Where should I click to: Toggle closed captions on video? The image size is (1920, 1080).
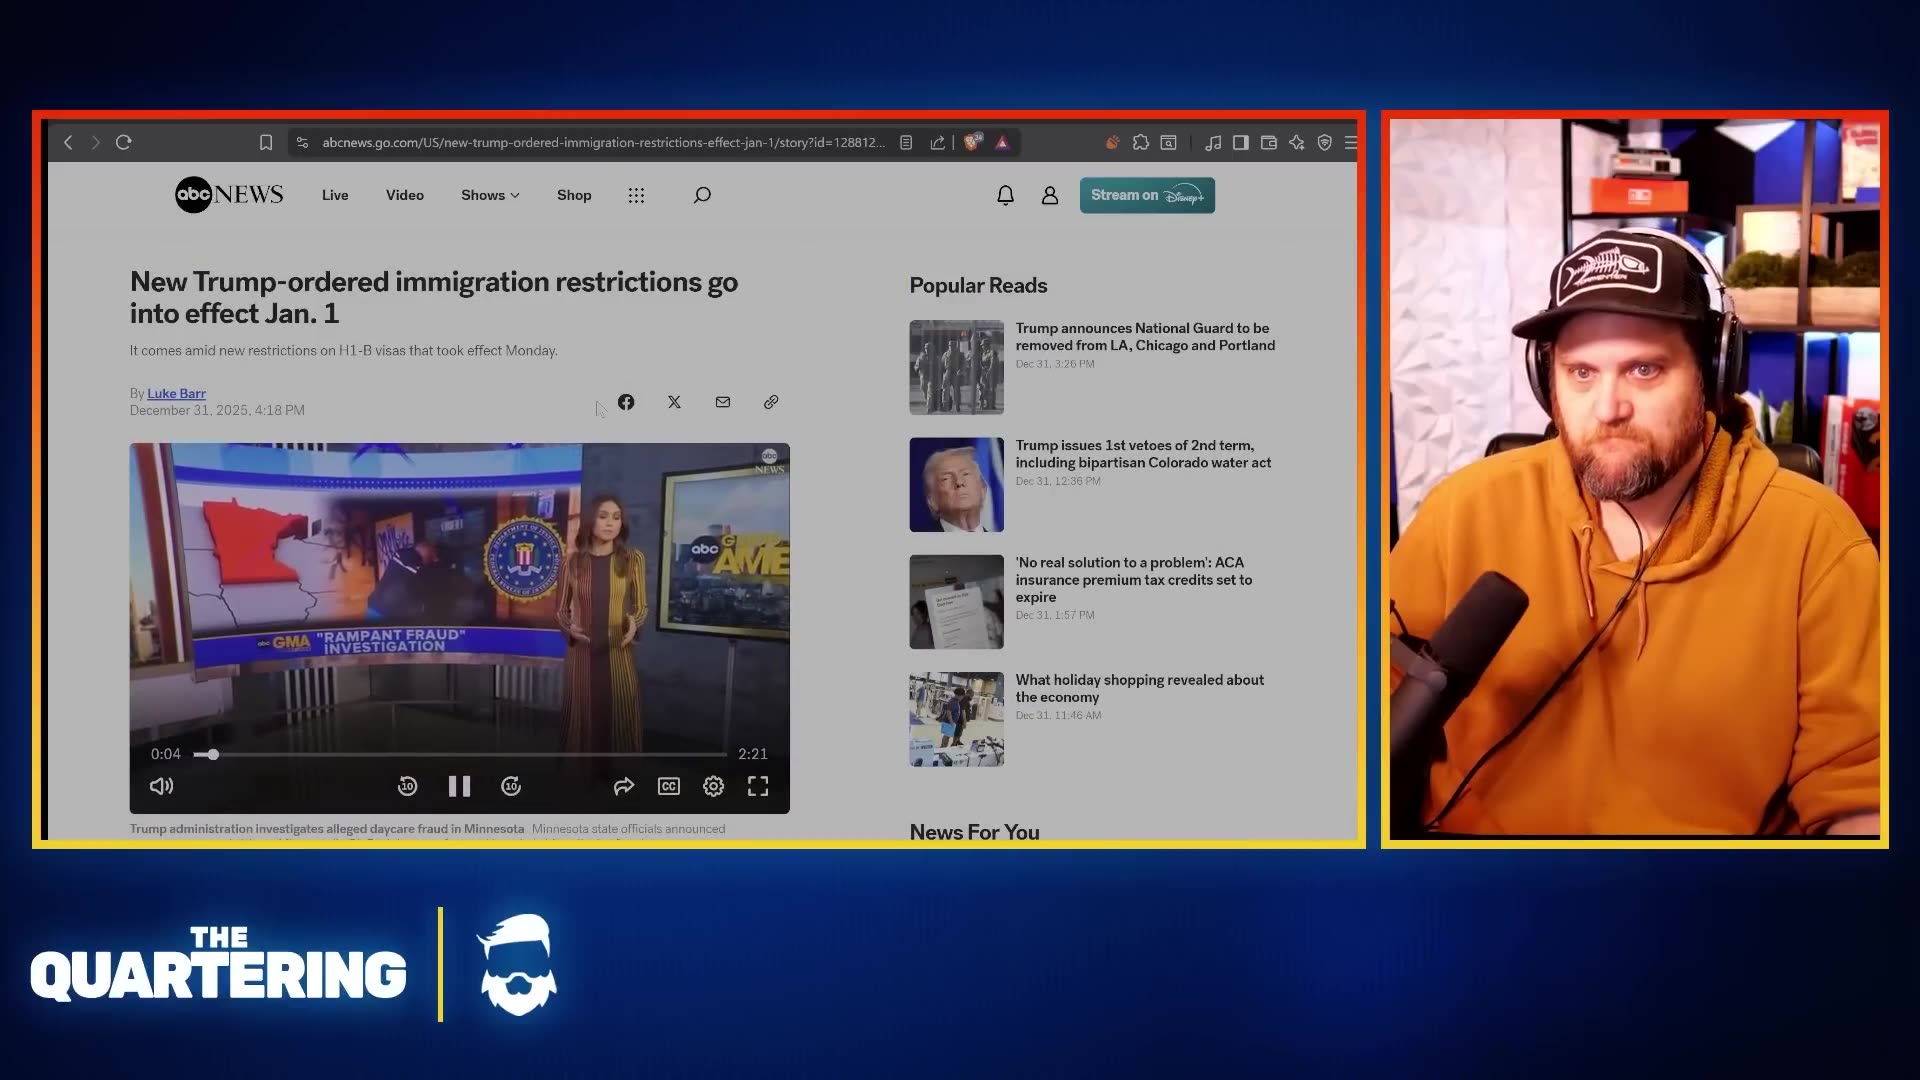click(x=669, y=787)
